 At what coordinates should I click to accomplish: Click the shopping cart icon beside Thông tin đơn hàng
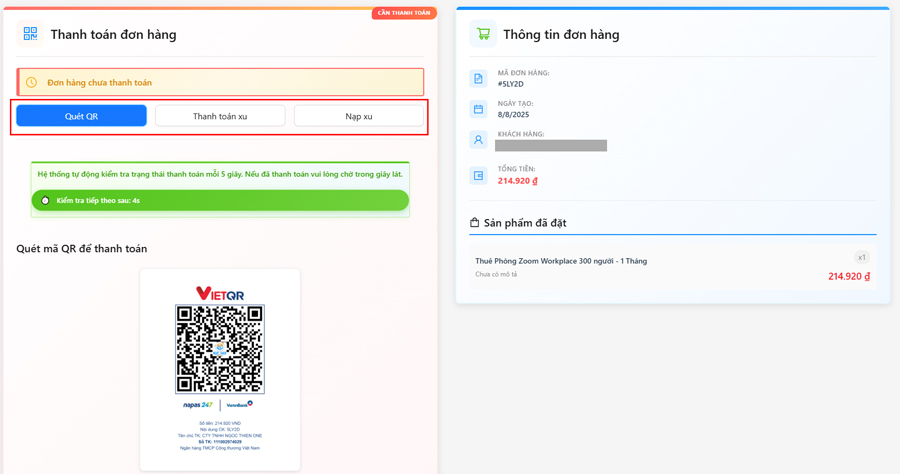[x=483, y=34]
